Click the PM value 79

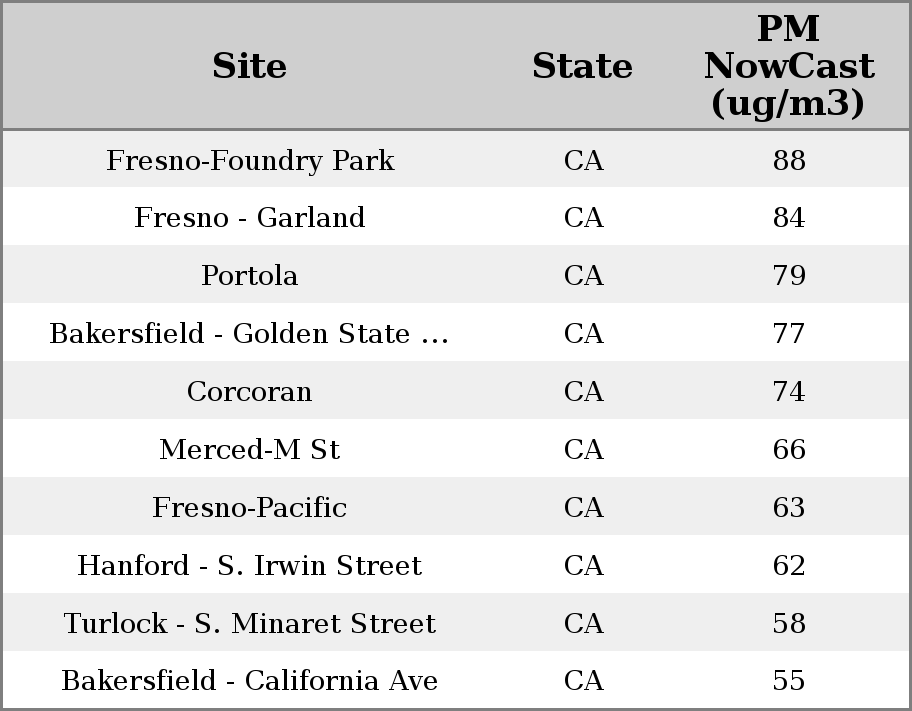(789, 276)
